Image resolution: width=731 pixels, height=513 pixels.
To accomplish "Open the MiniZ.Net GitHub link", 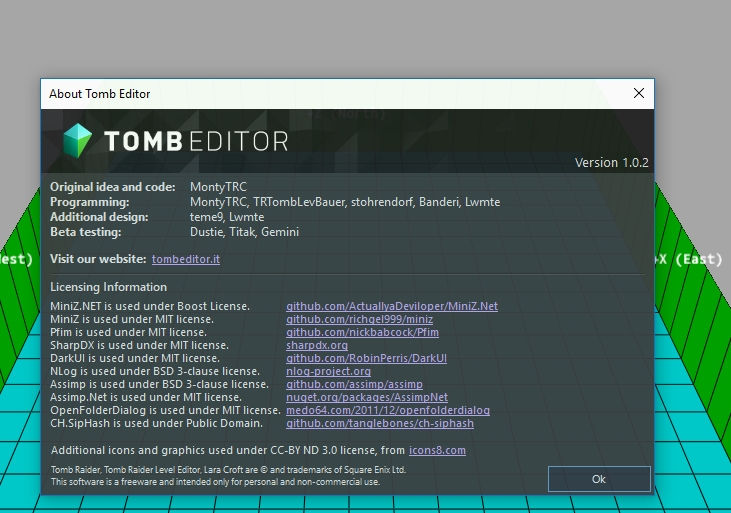I will 392,306.
